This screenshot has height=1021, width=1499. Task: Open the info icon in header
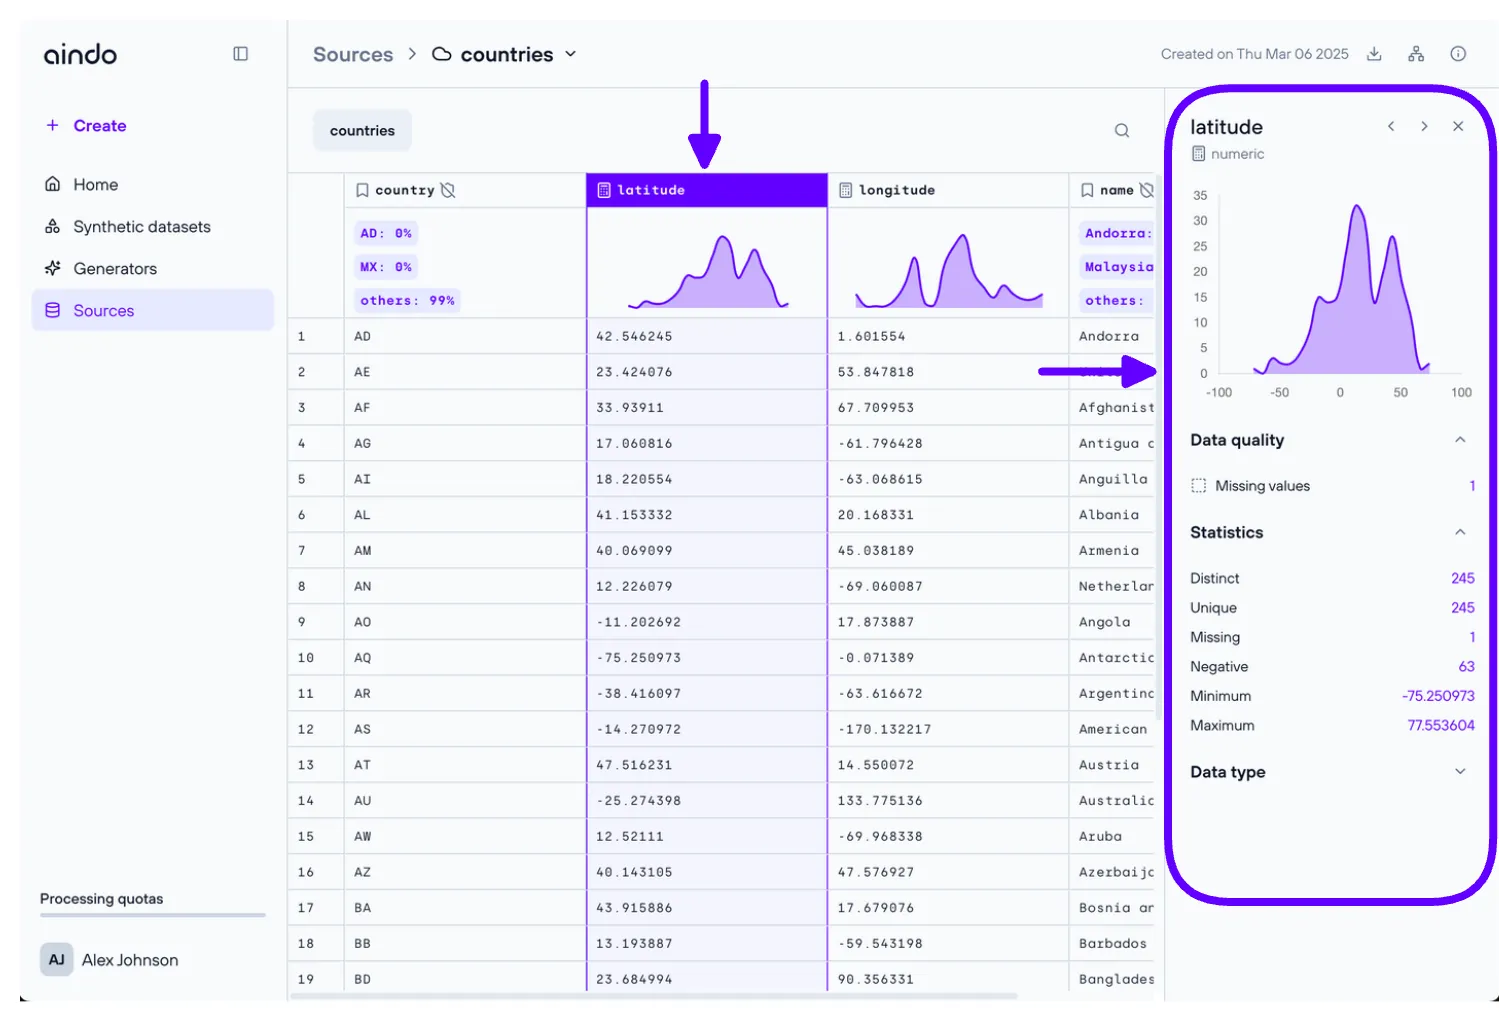coord(1458,54)
